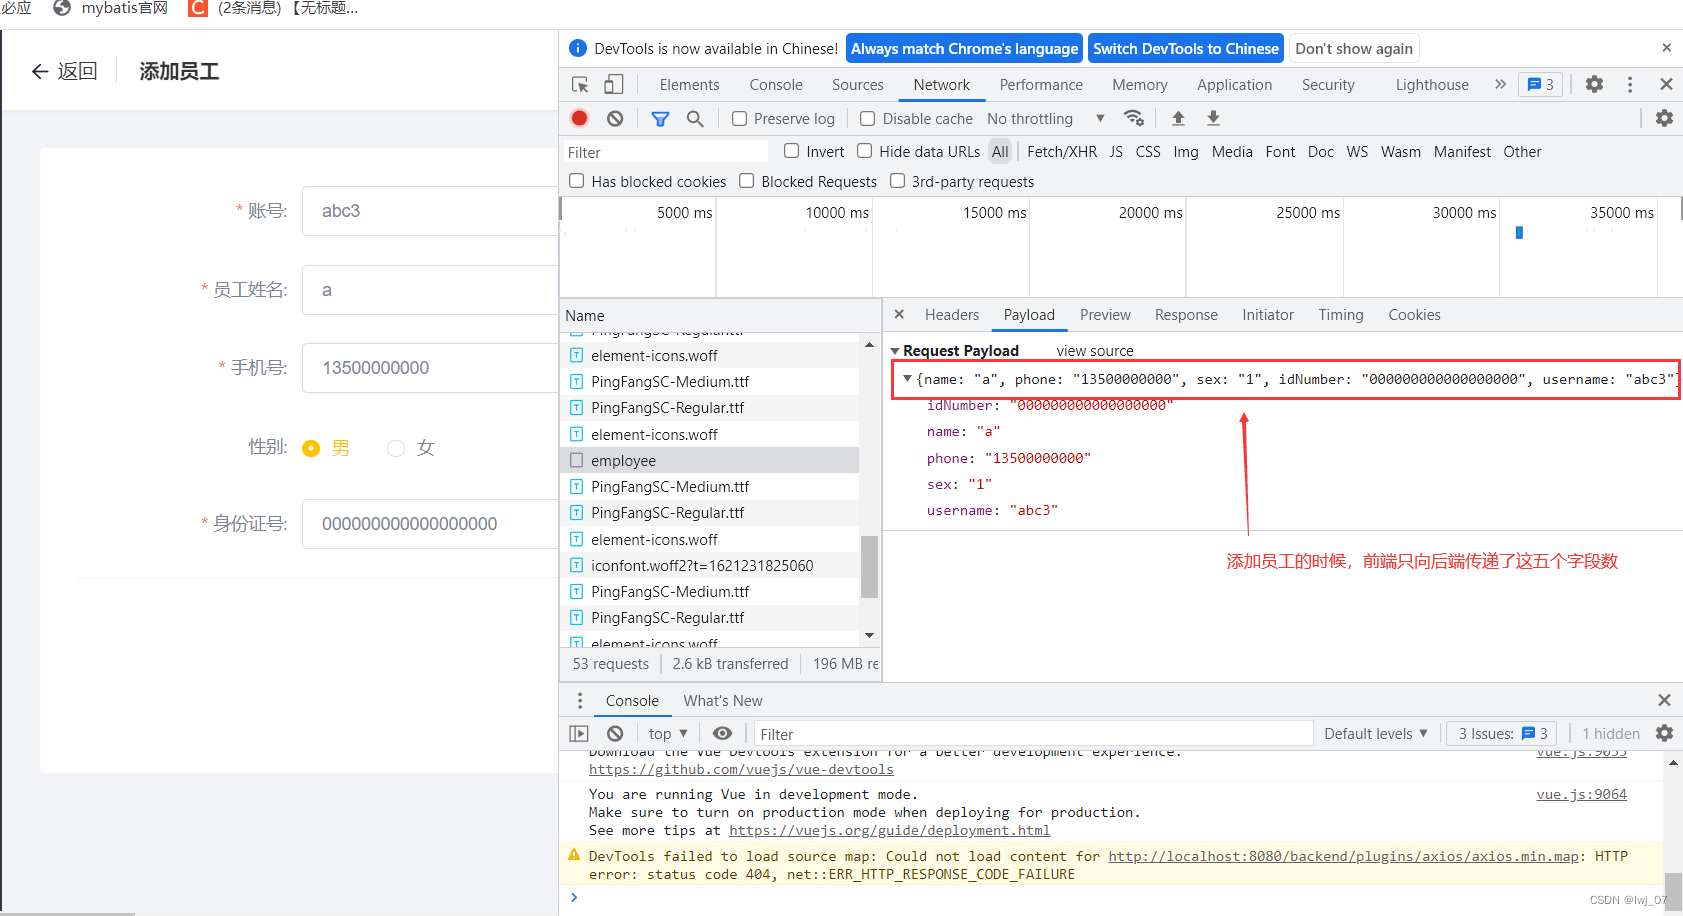
Task: Click the 3 messages issues badge
Action: click(1540, 84)
